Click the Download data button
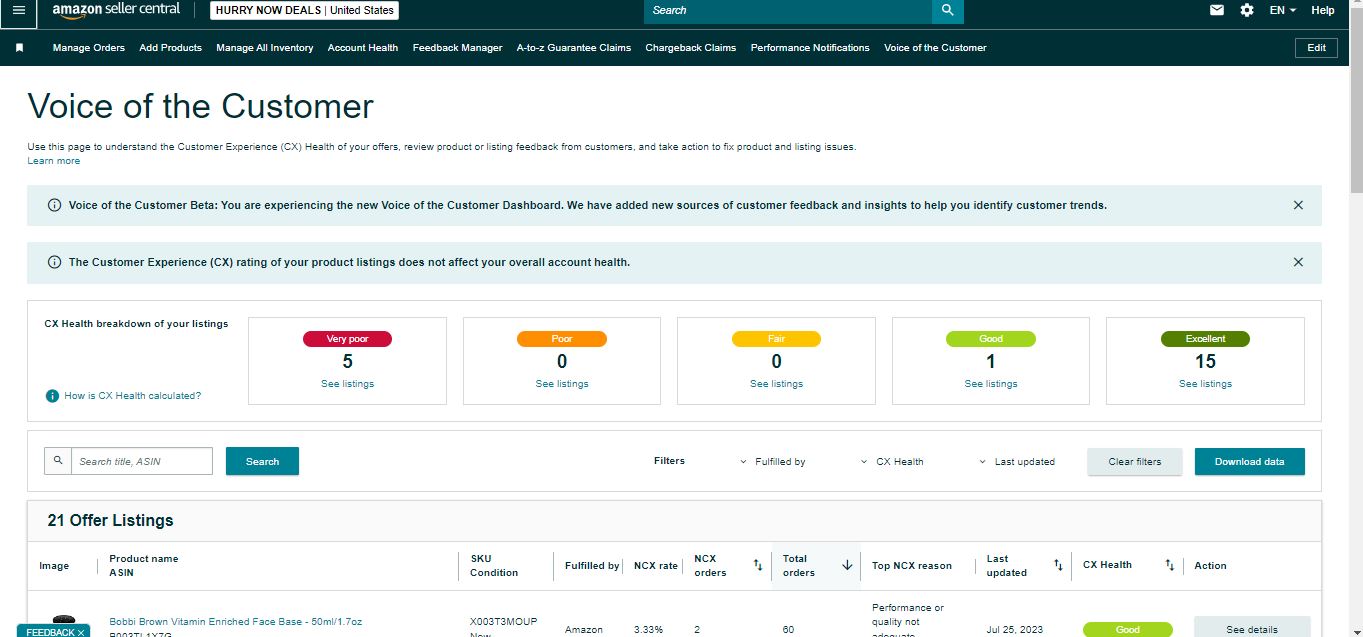 [1249, 462]
